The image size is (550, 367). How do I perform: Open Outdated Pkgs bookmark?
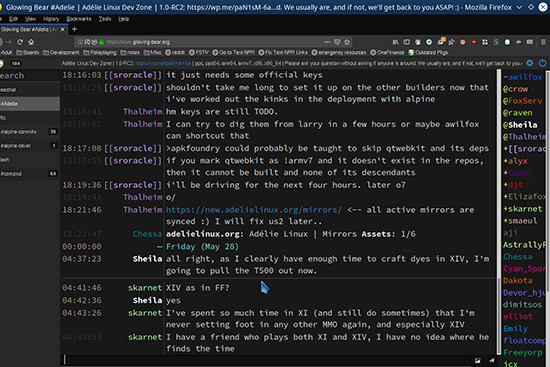[428, 53]
